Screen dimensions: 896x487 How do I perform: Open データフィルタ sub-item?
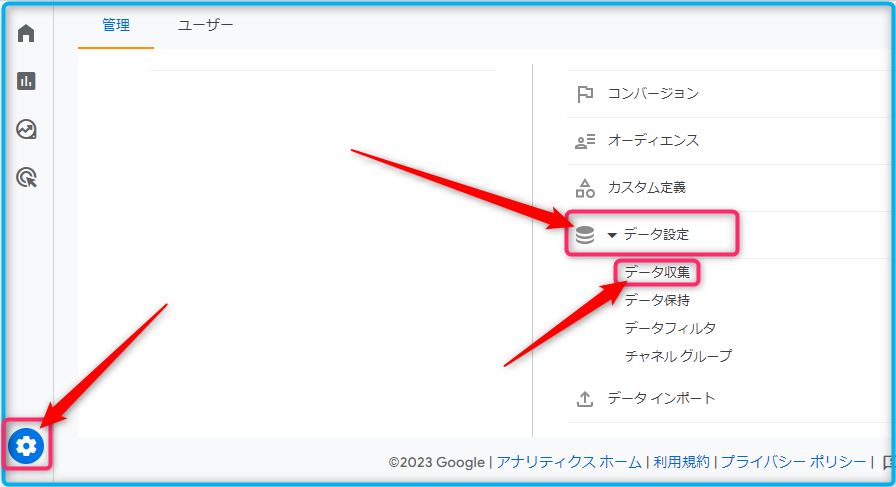(670, 328)
